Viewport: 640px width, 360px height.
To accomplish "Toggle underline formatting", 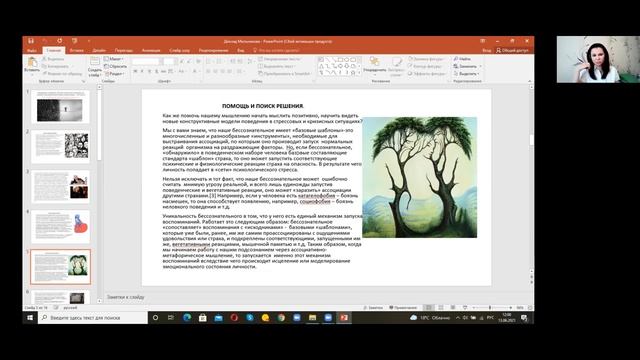I will [149, 71].
